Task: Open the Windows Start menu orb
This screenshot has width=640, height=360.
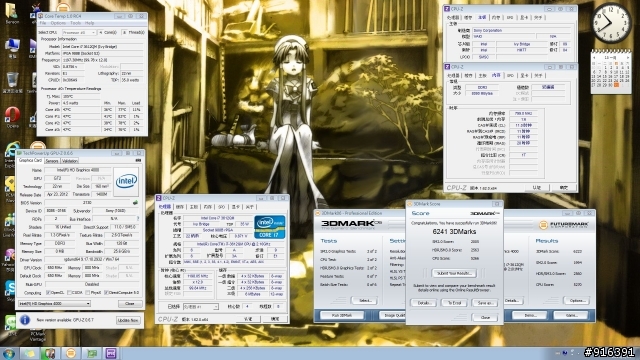Action: pyautogui.click(x=8, y=353)
